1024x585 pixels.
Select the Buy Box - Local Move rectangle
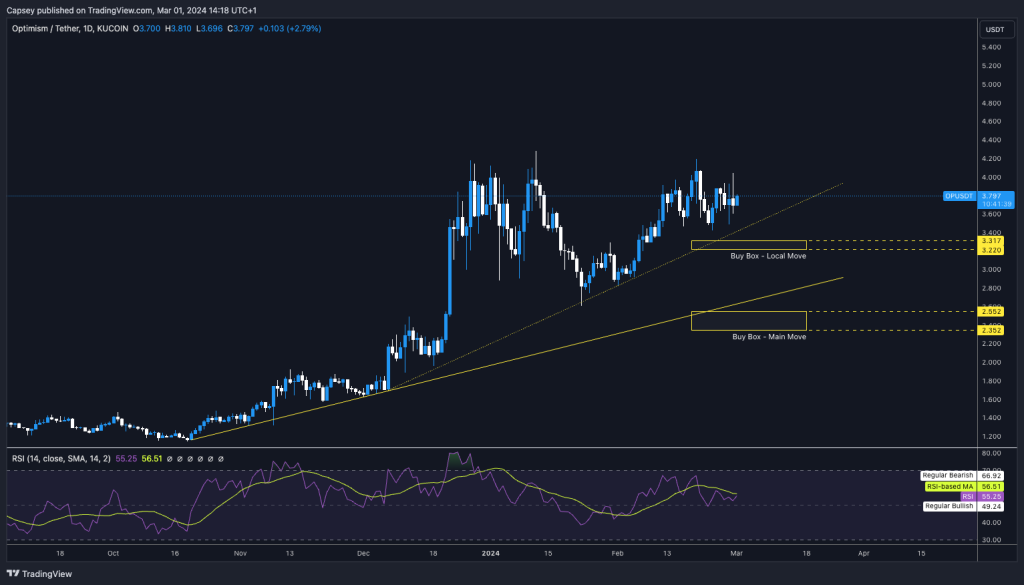pyautogui.click(x=748, y=245)
